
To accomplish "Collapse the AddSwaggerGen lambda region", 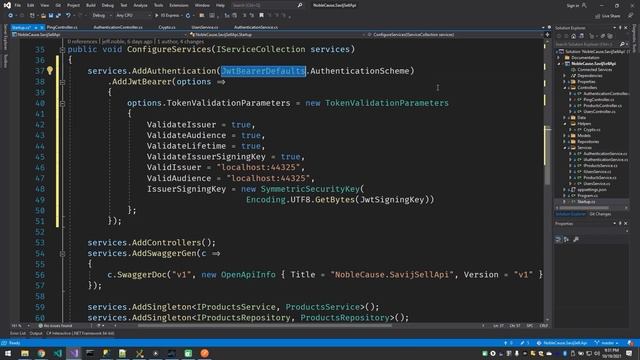I will click(x=62, y=253).
